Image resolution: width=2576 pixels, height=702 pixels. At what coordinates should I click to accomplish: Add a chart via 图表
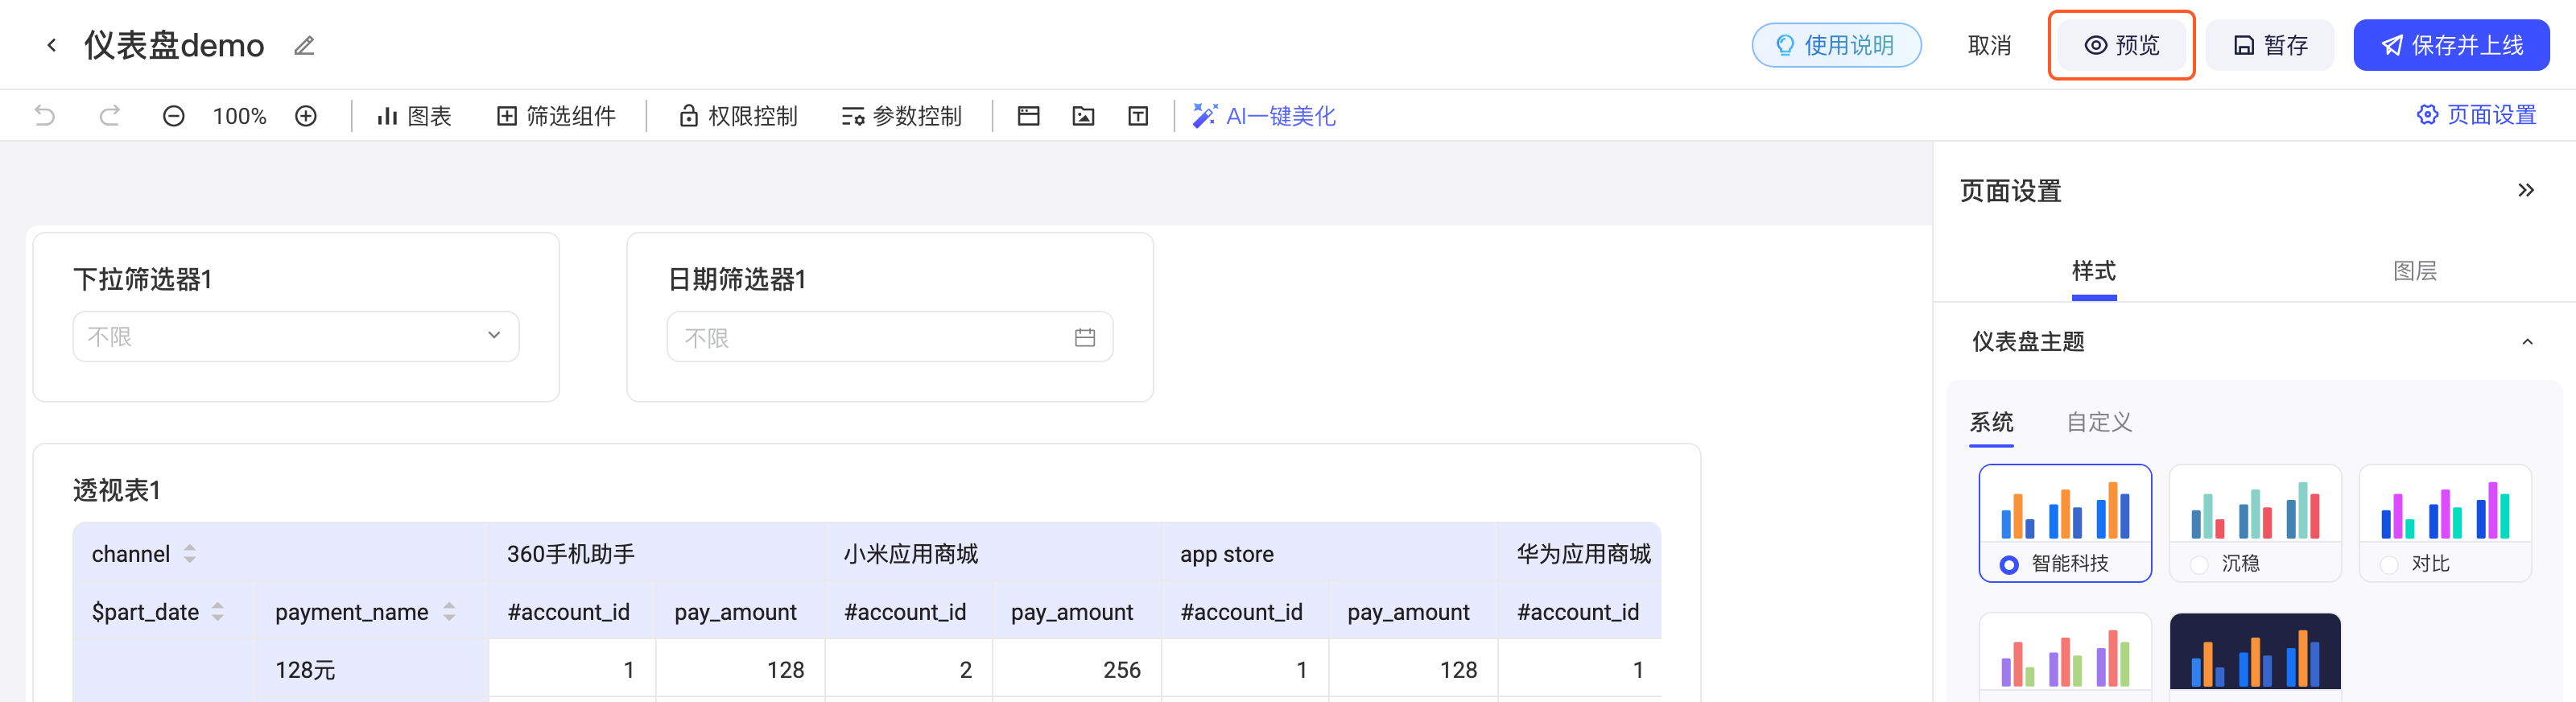414,116
